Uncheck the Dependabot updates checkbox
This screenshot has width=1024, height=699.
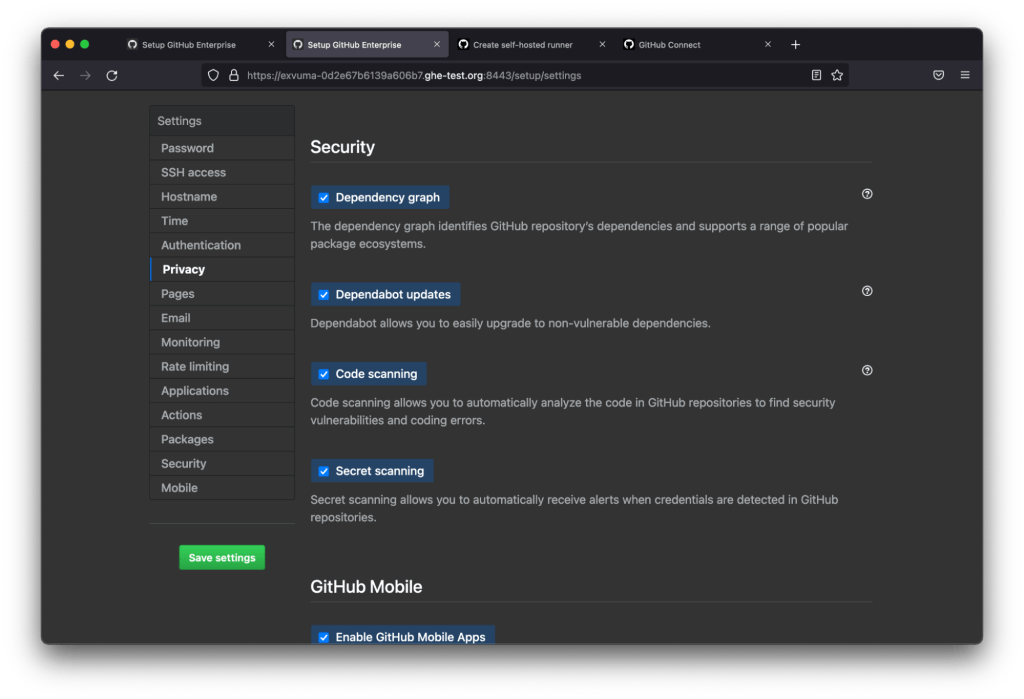(x=324, y=295)
